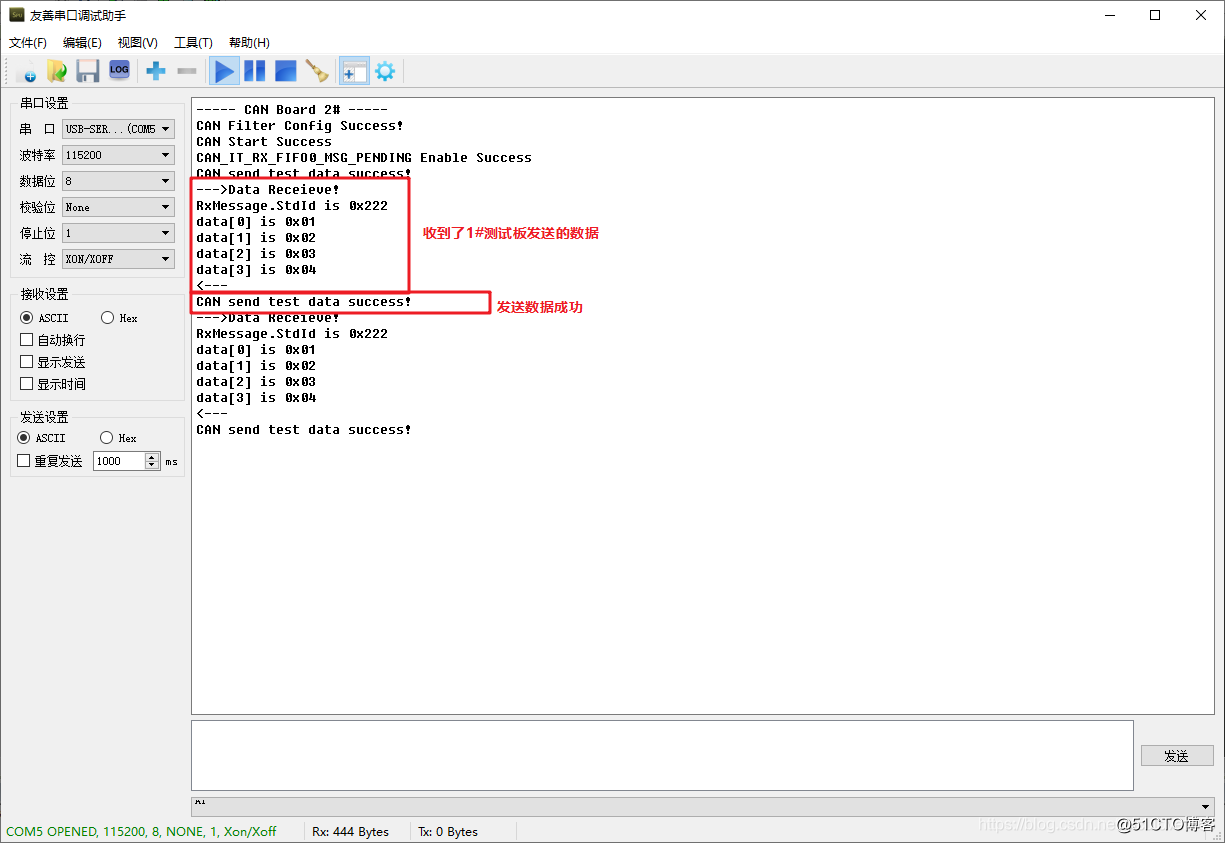
Task: Select ASCII in send settings
Action: coord(41,438)
